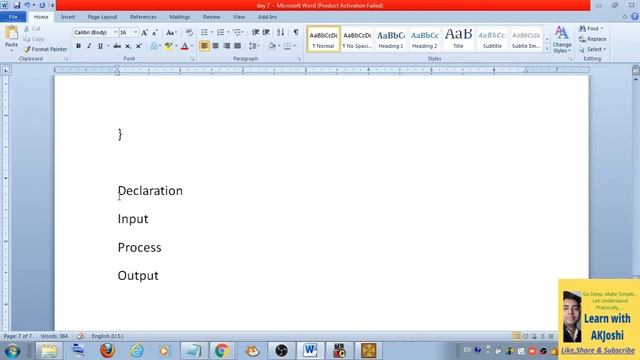The height and width of the screenshot is (360, 640).
Task: Switch to the Page Layout tab
Action: tap(102, 17)
